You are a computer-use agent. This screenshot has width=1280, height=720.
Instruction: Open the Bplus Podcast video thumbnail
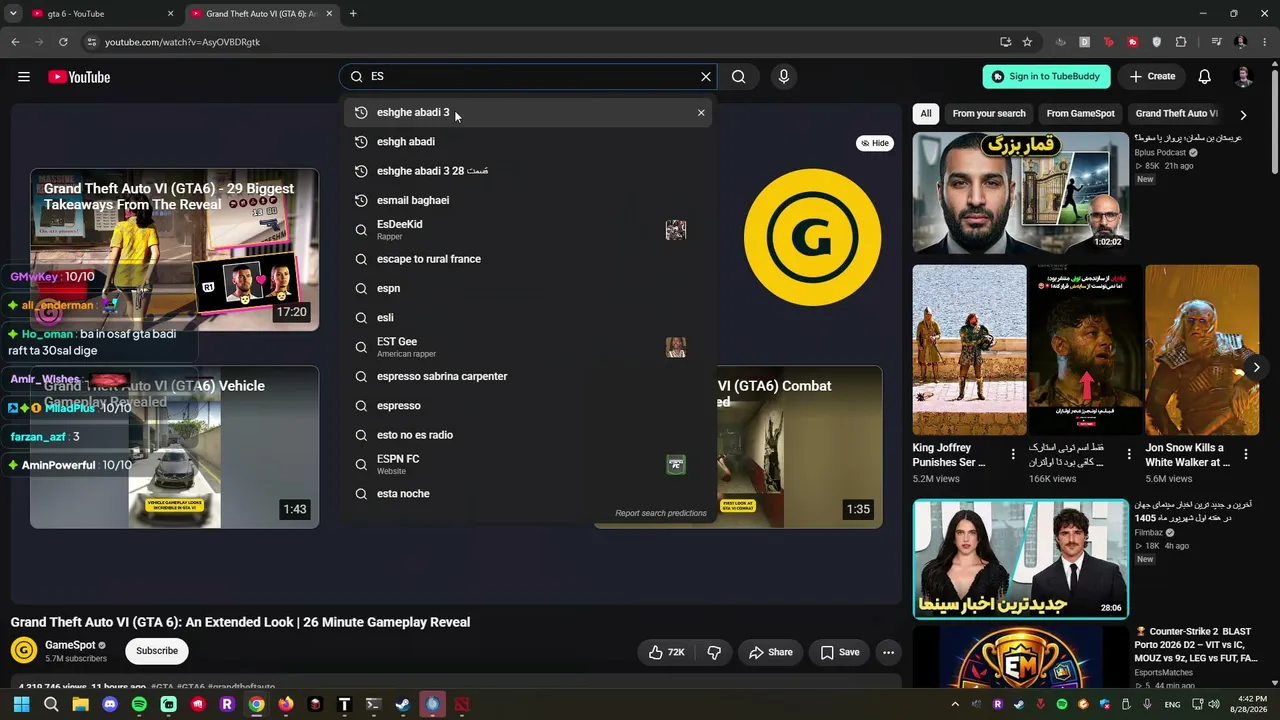click(x=1020, y=192)
